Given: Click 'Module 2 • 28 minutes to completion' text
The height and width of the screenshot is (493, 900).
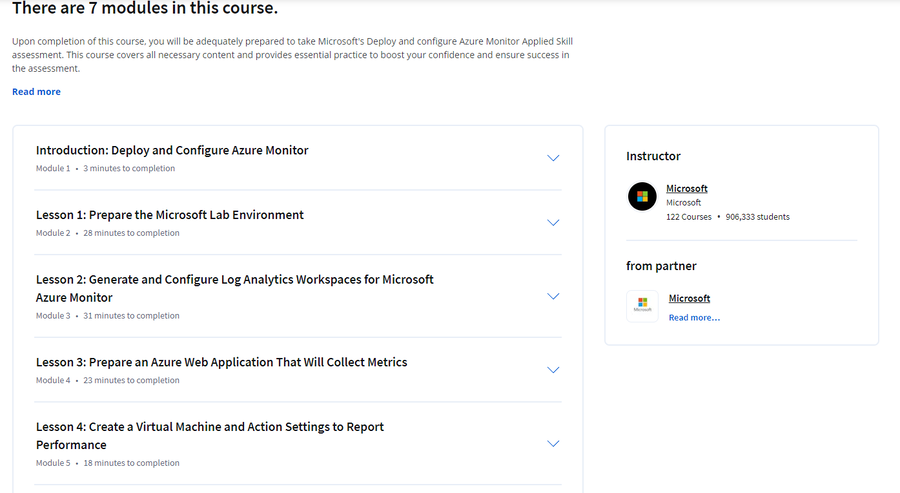Looking at the screenshot, I should click(x=108, y=233).
